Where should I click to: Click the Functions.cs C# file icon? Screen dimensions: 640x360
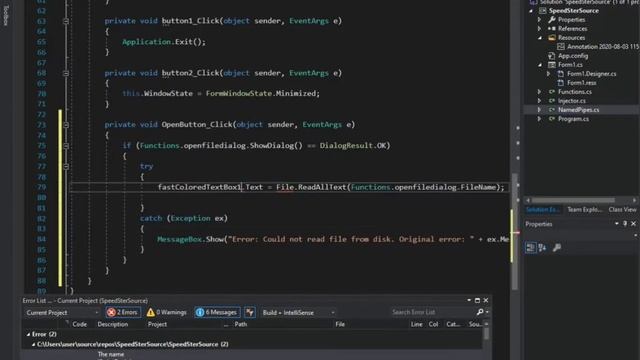[552, 92]
